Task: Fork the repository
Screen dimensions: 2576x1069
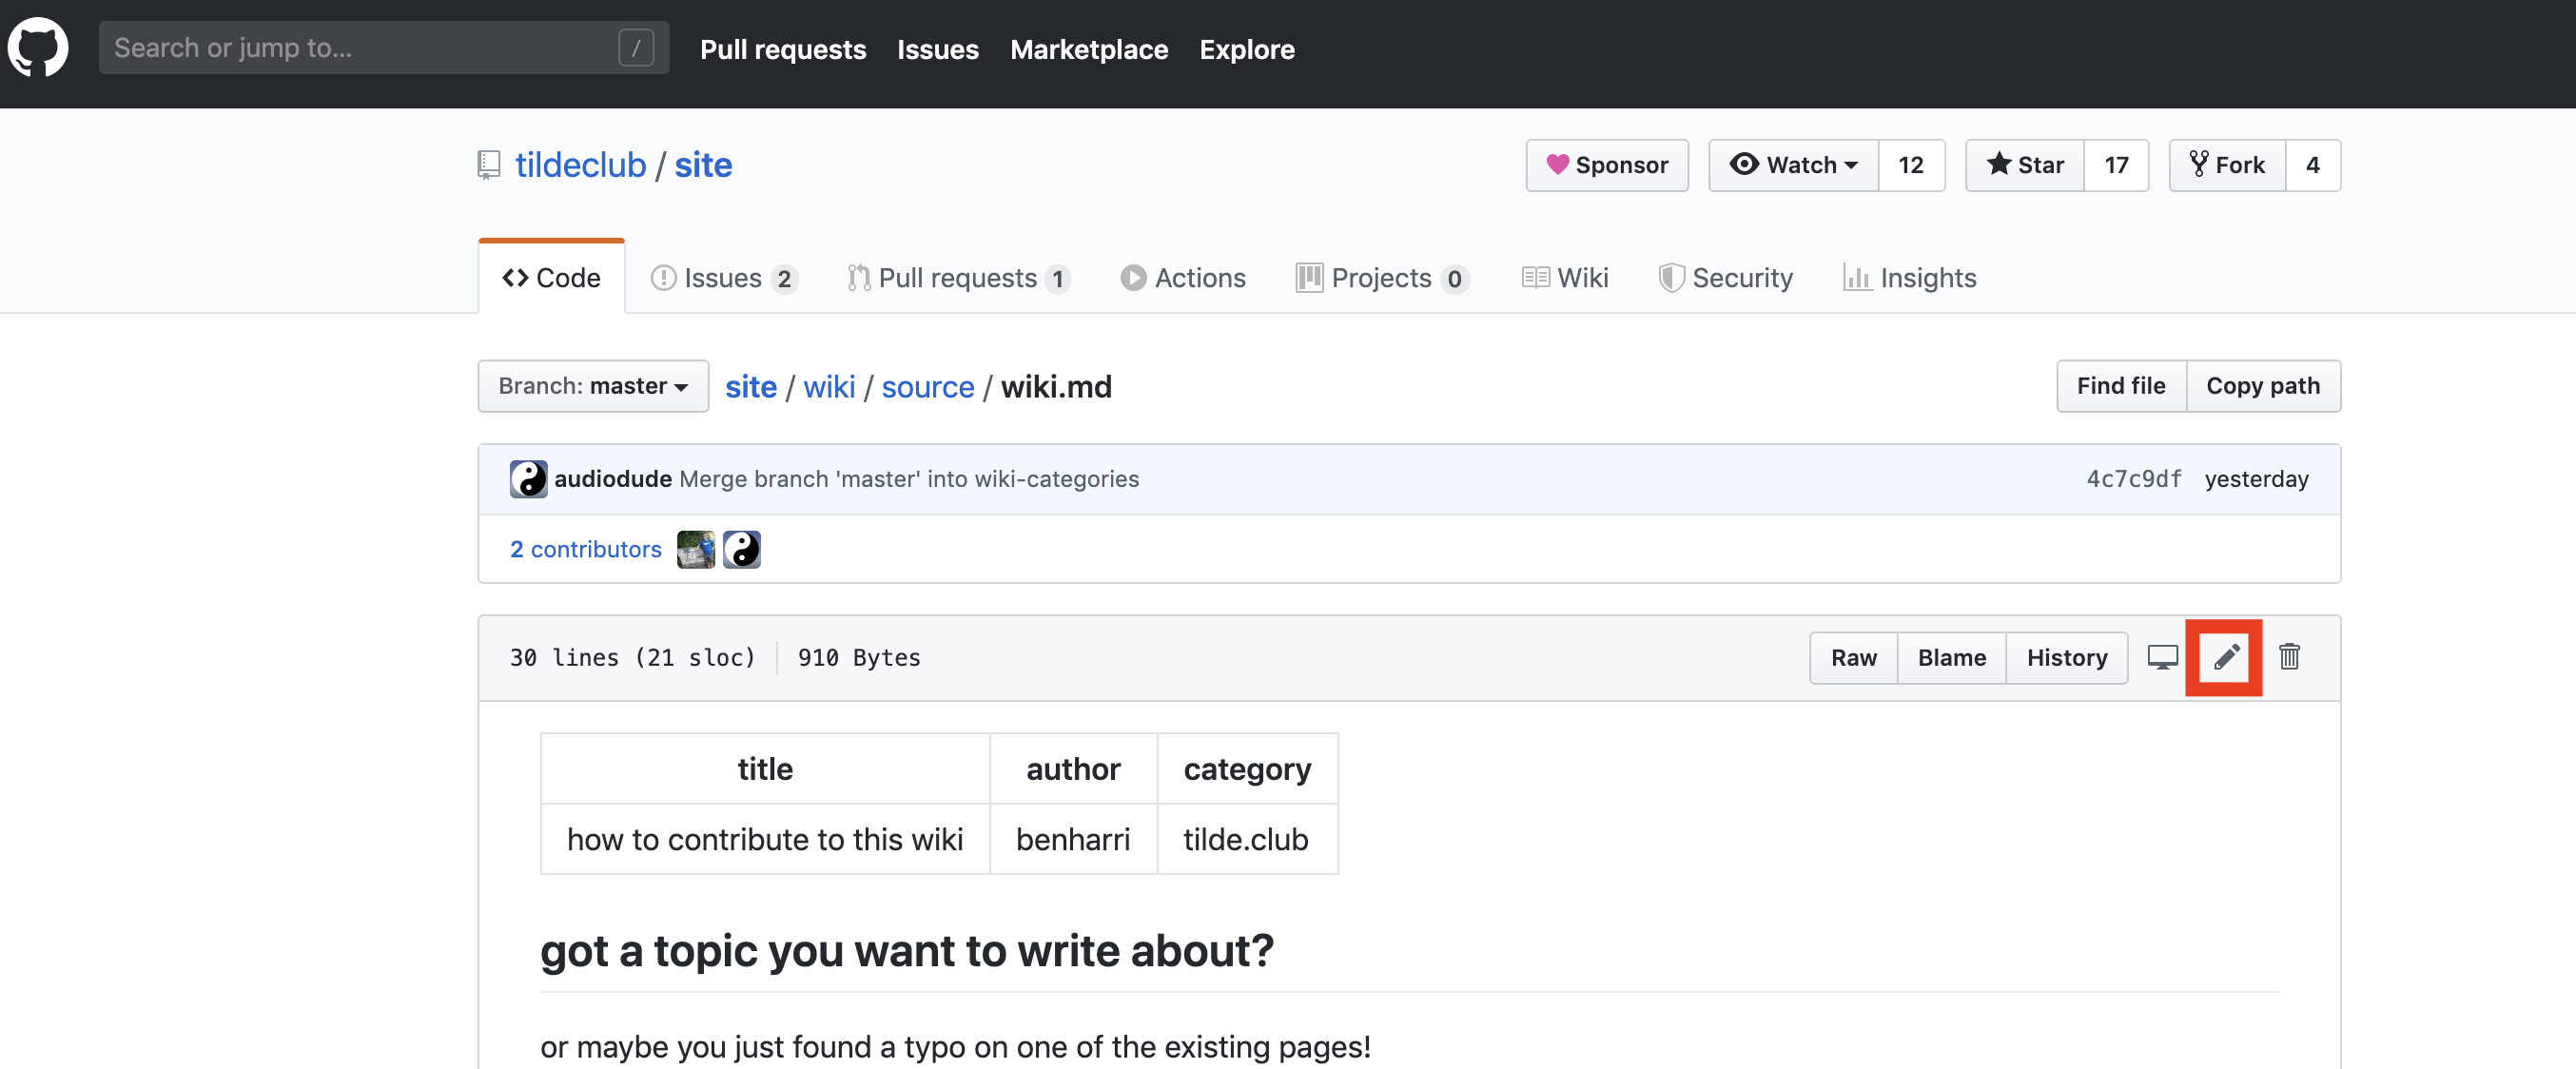Action: (x=2227, y=165)
